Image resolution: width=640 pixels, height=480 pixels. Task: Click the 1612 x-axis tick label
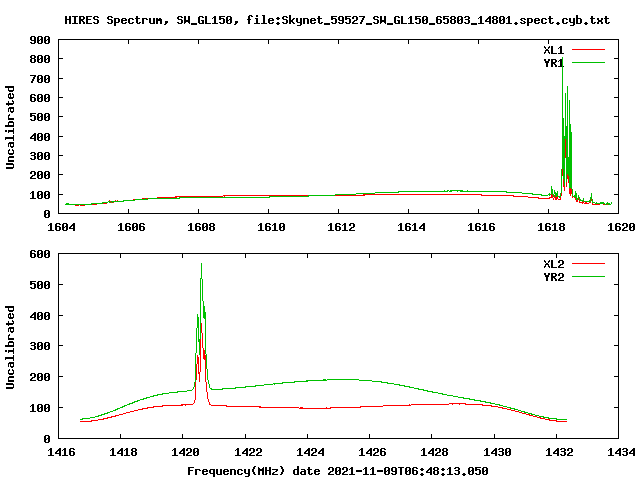click(341, 227)
